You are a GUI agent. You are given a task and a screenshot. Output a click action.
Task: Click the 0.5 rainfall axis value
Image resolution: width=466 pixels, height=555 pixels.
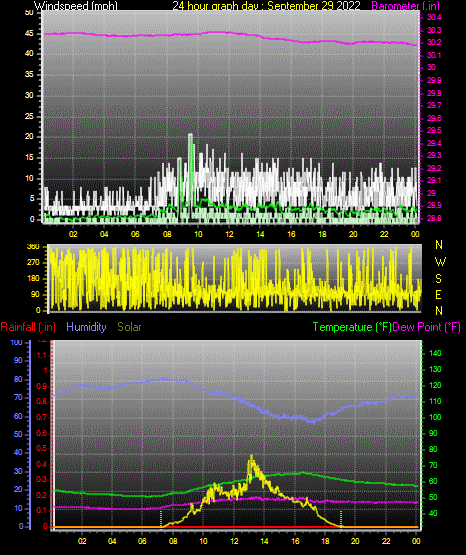point(42,448)
